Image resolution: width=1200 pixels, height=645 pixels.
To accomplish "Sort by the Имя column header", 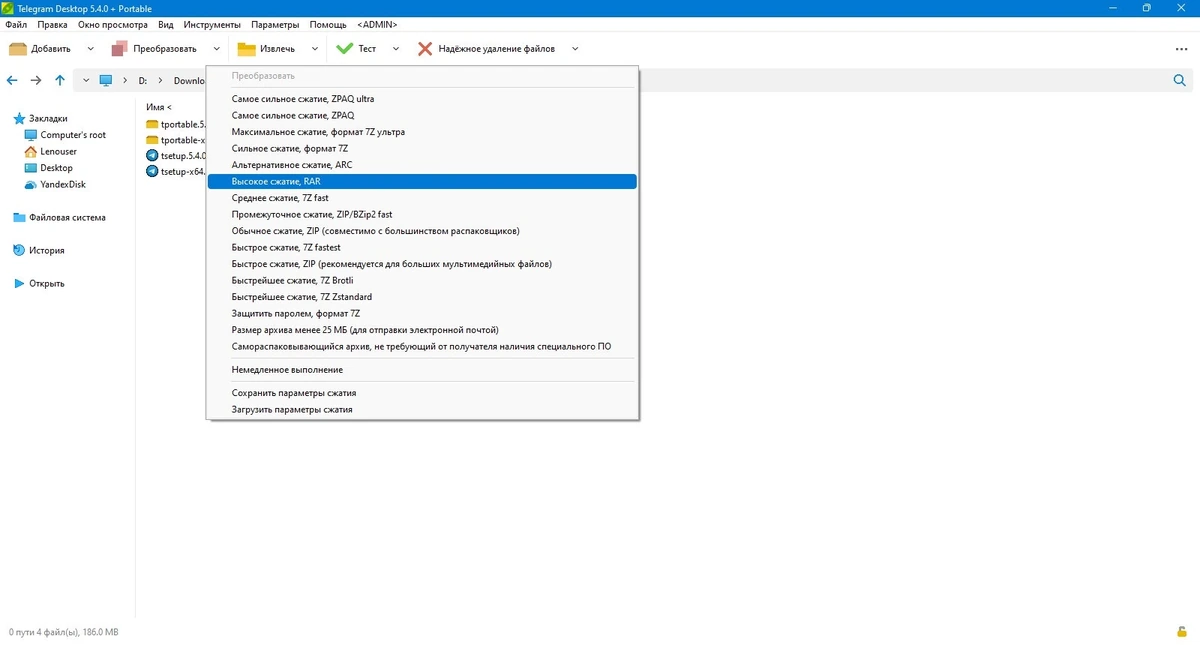I will click(x=158, y=107).
